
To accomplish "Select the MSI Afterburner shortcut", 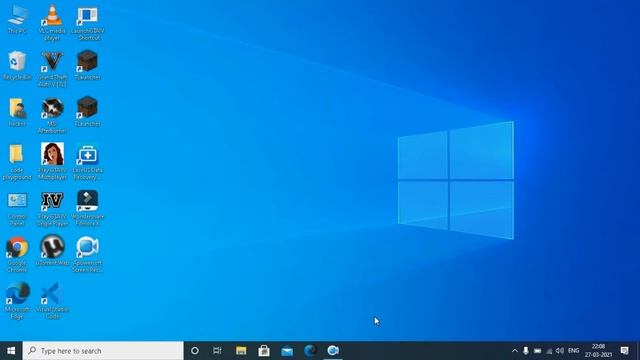I will point(52,116).
